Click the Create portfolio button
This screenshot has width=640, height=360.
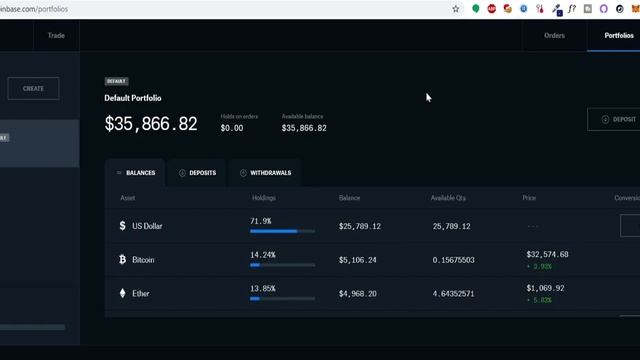point(33,88)
